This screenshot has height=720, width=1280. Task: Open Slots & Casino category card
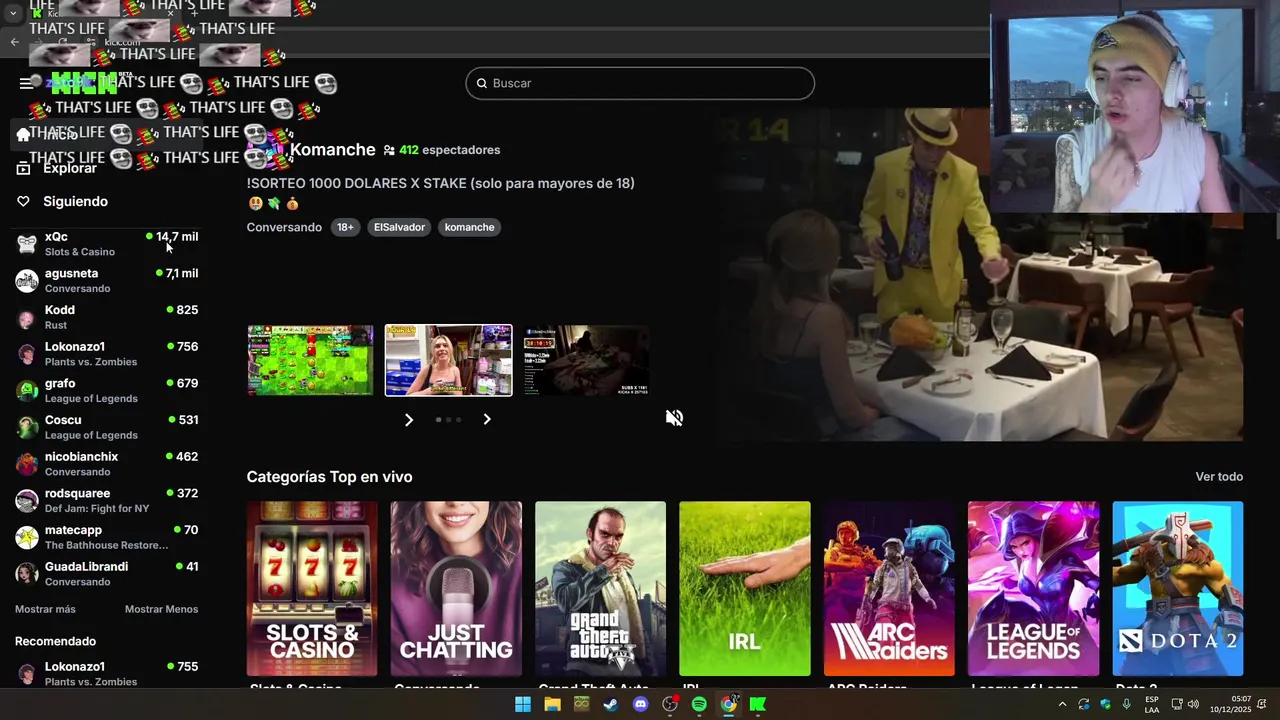pyautogui.click(x=312, y=589)
